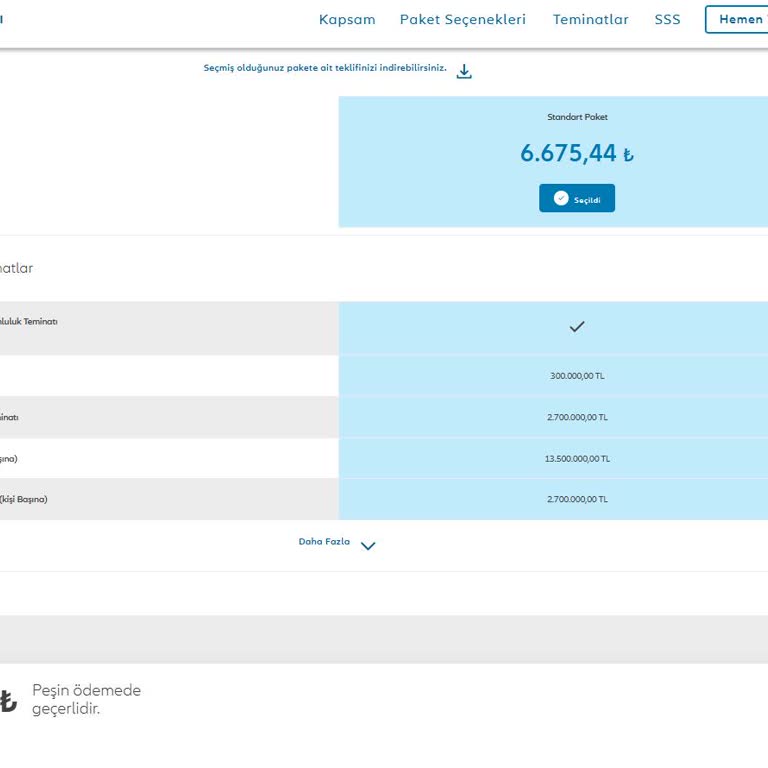Click the Standart Paket title
The width and height of the screenshot is (768, 768).
(577, 117)
